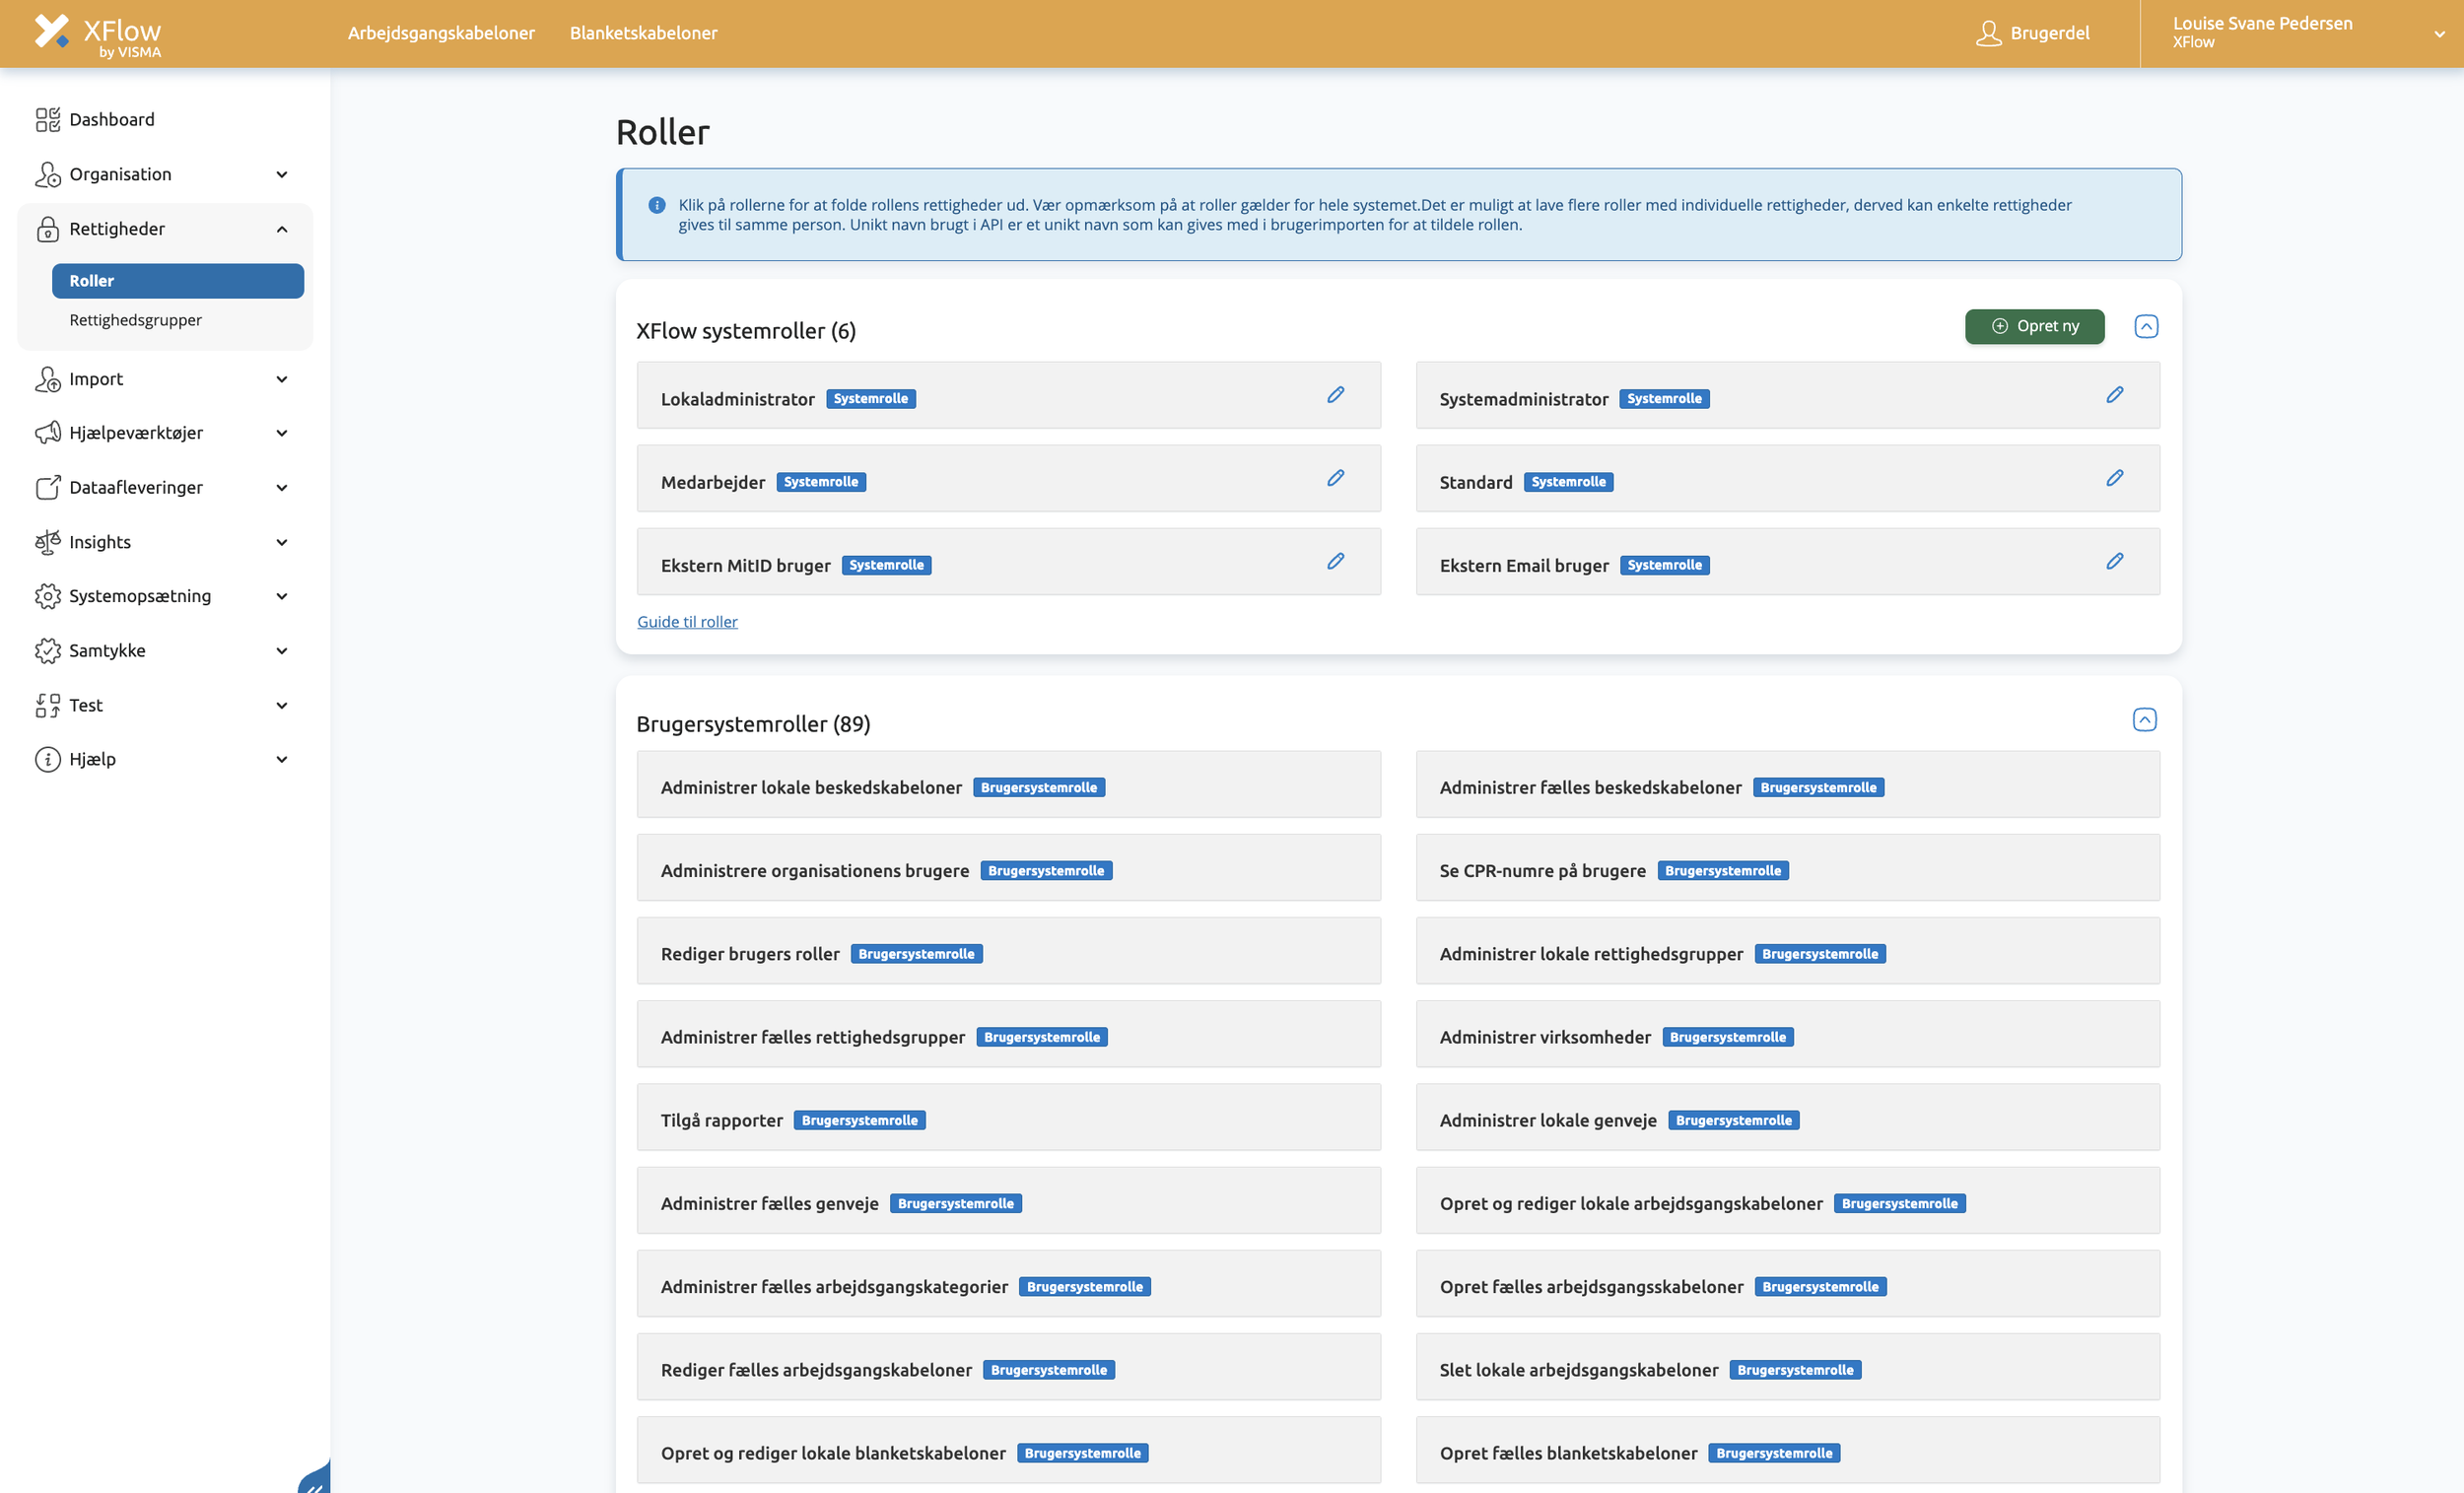
Task: Edit Ekstern MitID bruger role
Action: [x=1335, y=561]
